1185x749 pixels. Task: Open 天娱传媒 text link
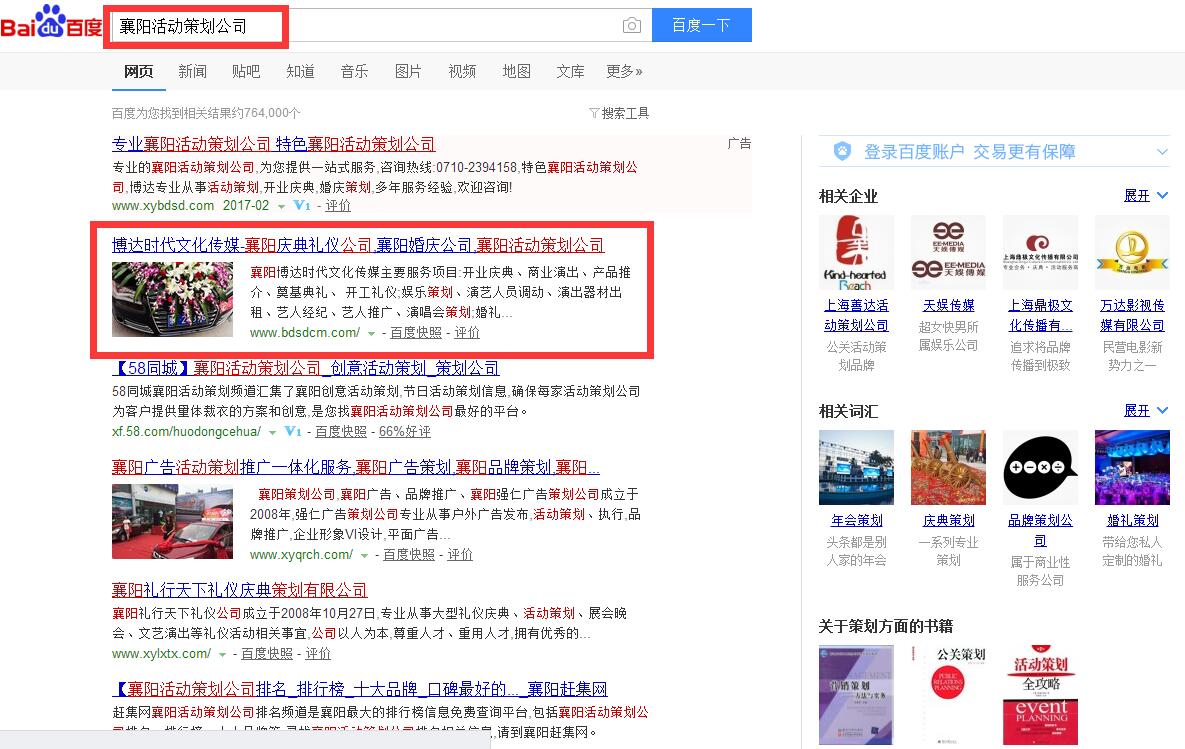[948, 305]
